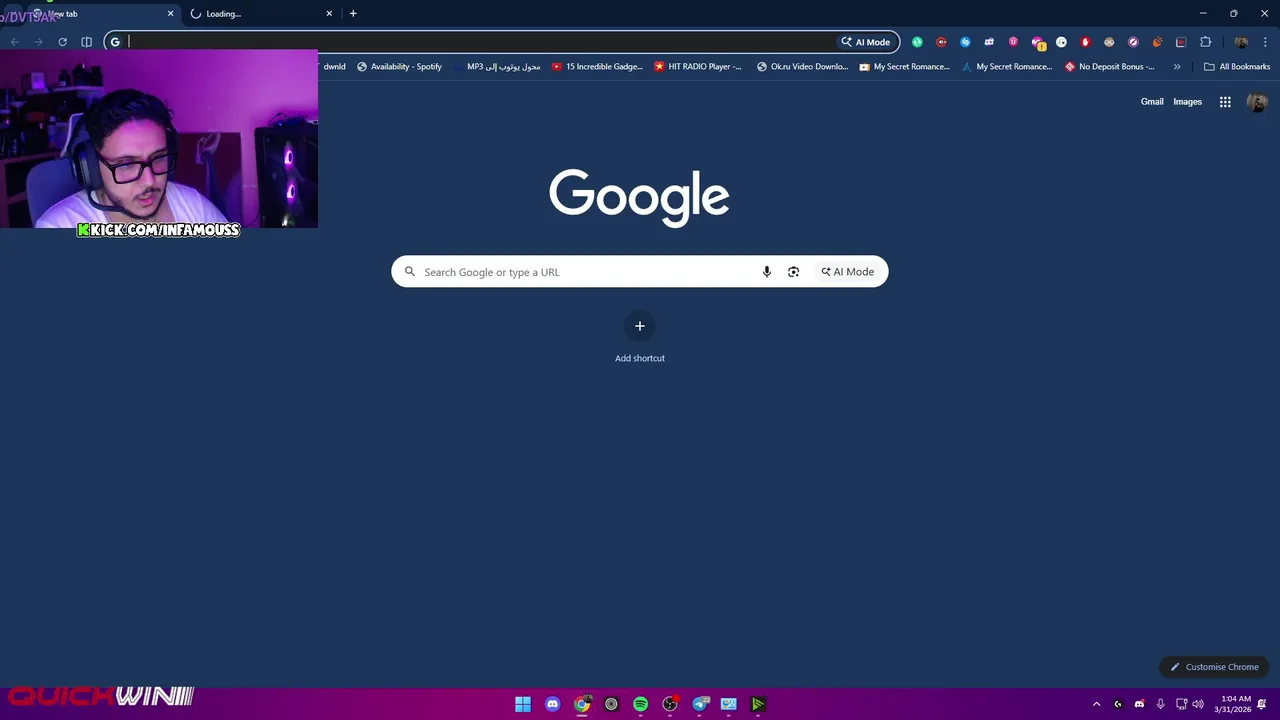
Task: Open the clock showing 1:04 AM
Action: pos(1233,704)
